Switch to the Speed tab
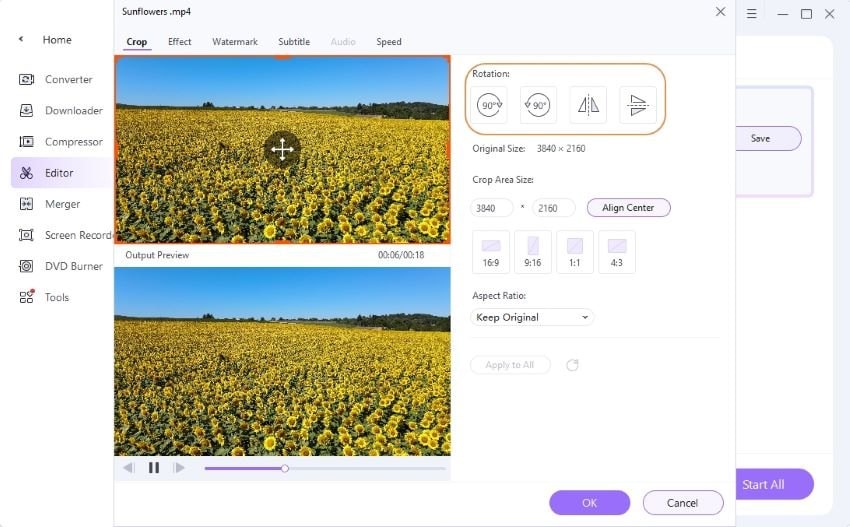The width and height of the screenshot is (850, 527). [x=389, y=42]
